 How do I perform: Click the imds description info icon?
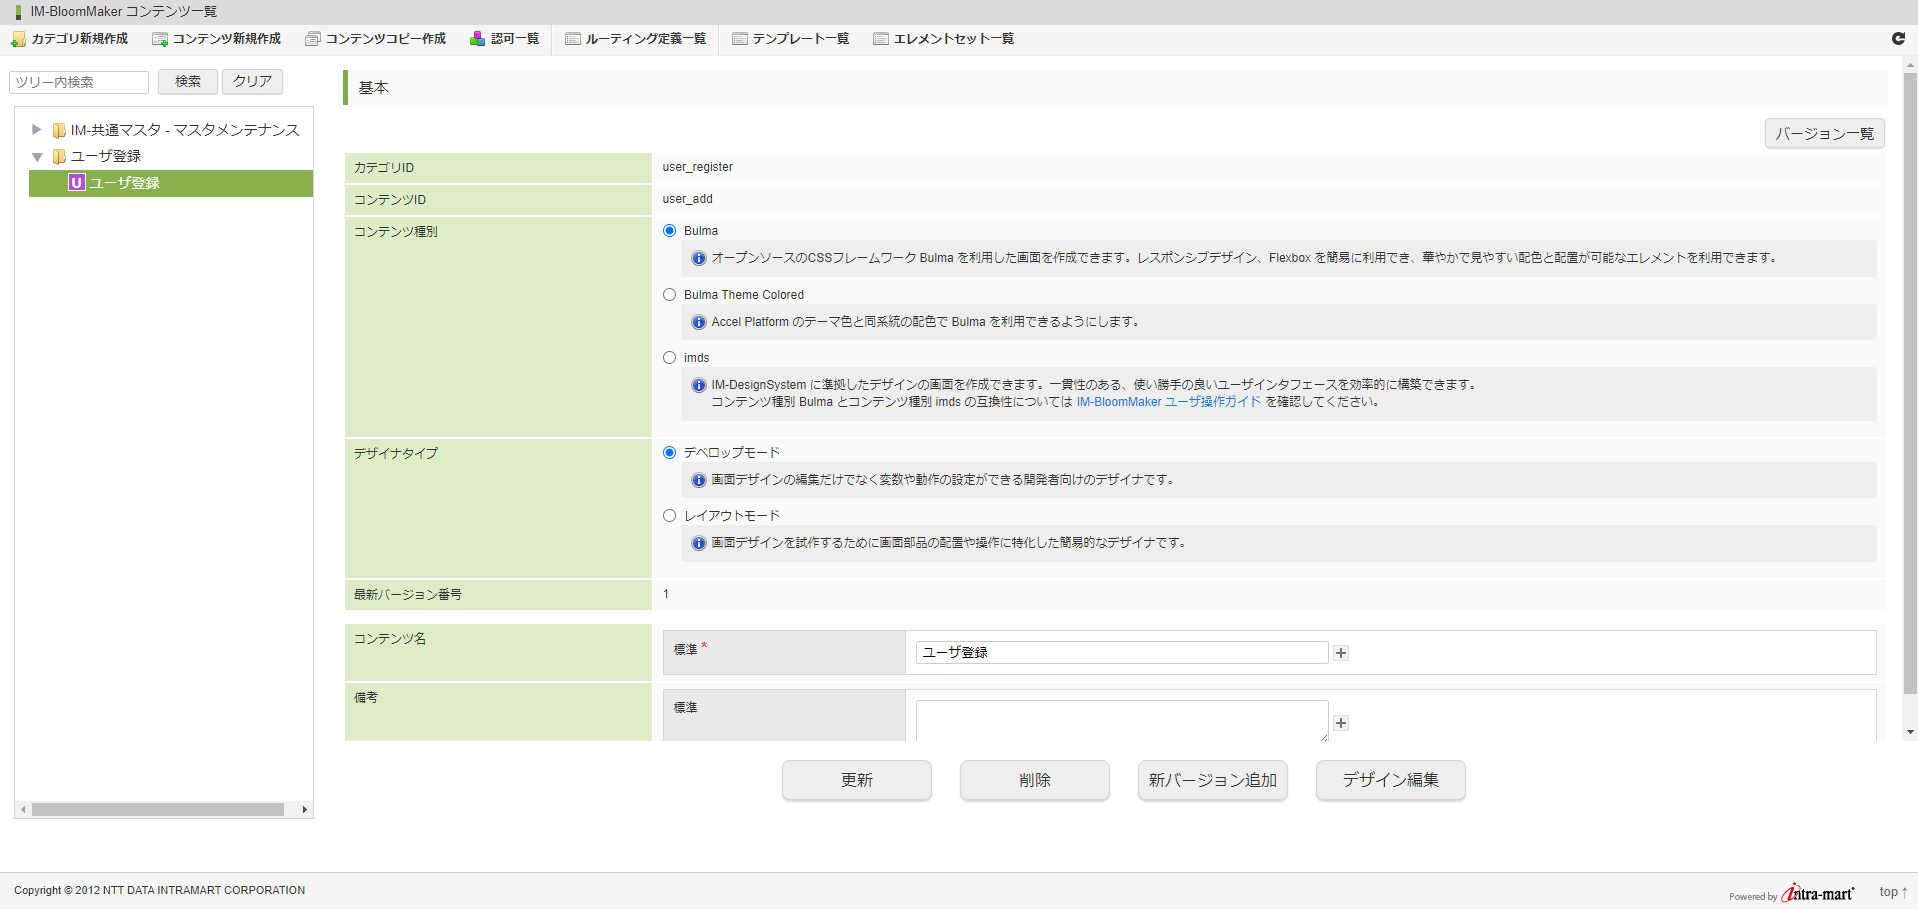tap(699, 385)
